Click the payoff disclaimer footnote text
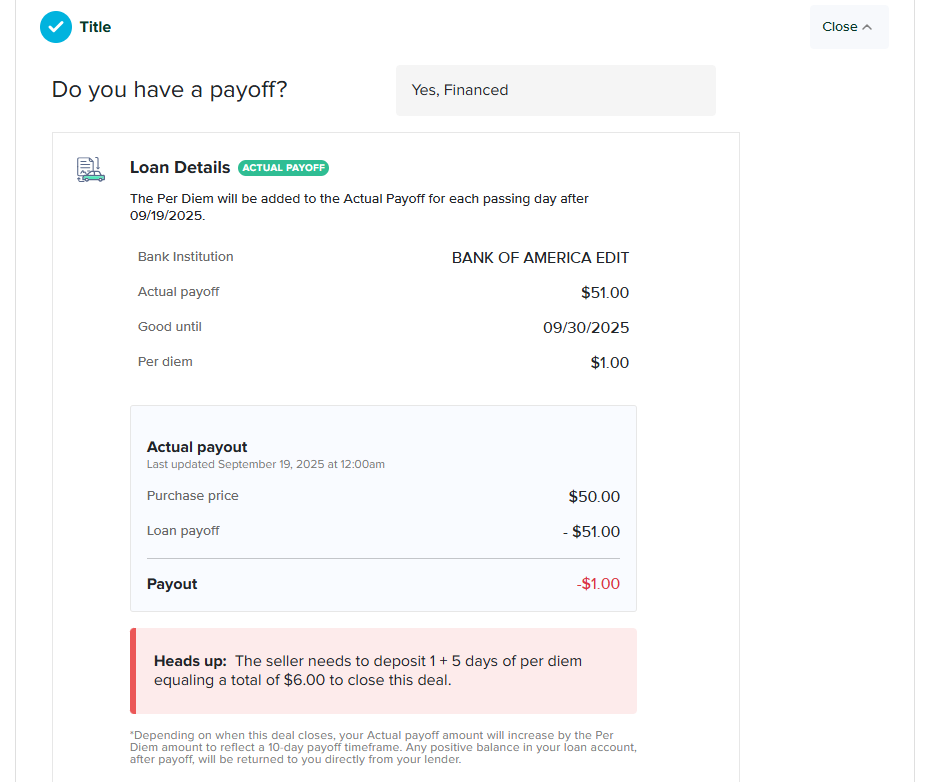Screen dimensions: 933x782 pyautogui.click(x=383, y=747)
